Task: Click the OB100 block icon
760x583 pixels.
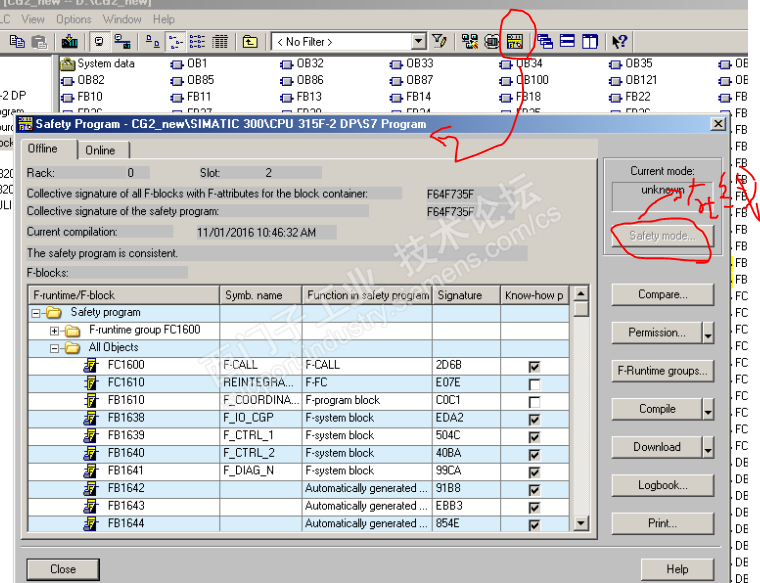Action: tap(508, 80)
